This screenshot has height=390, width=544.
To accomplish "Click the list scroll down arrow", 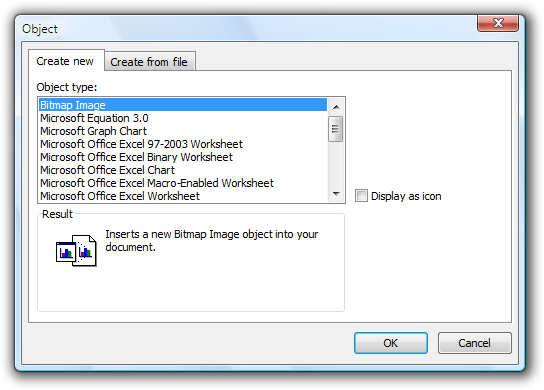I will (336, 194).
